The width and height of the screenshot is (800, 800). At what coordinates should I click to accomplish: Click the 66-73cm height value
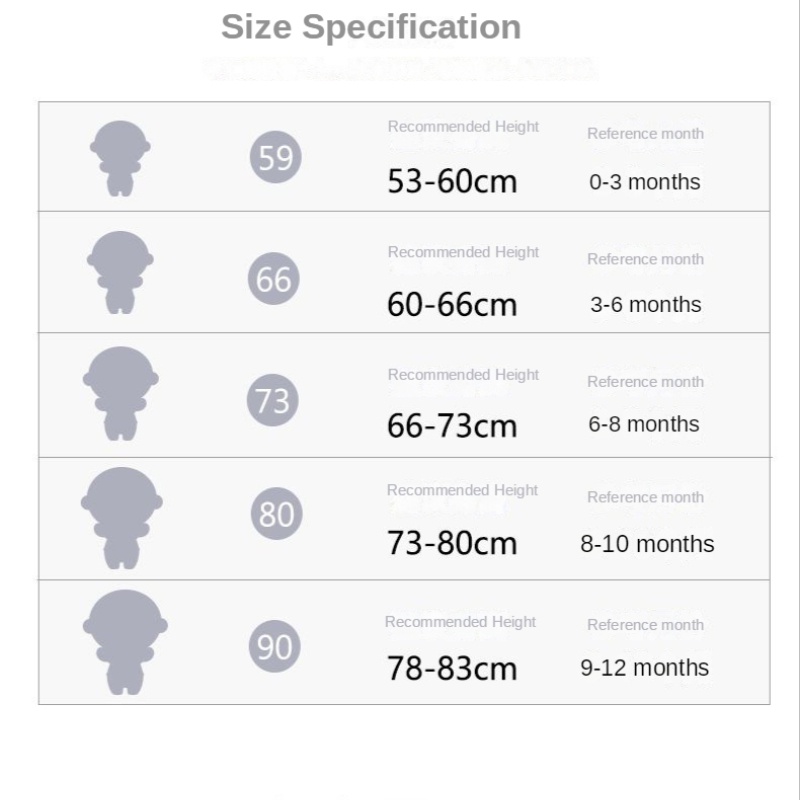click(452, 426)
